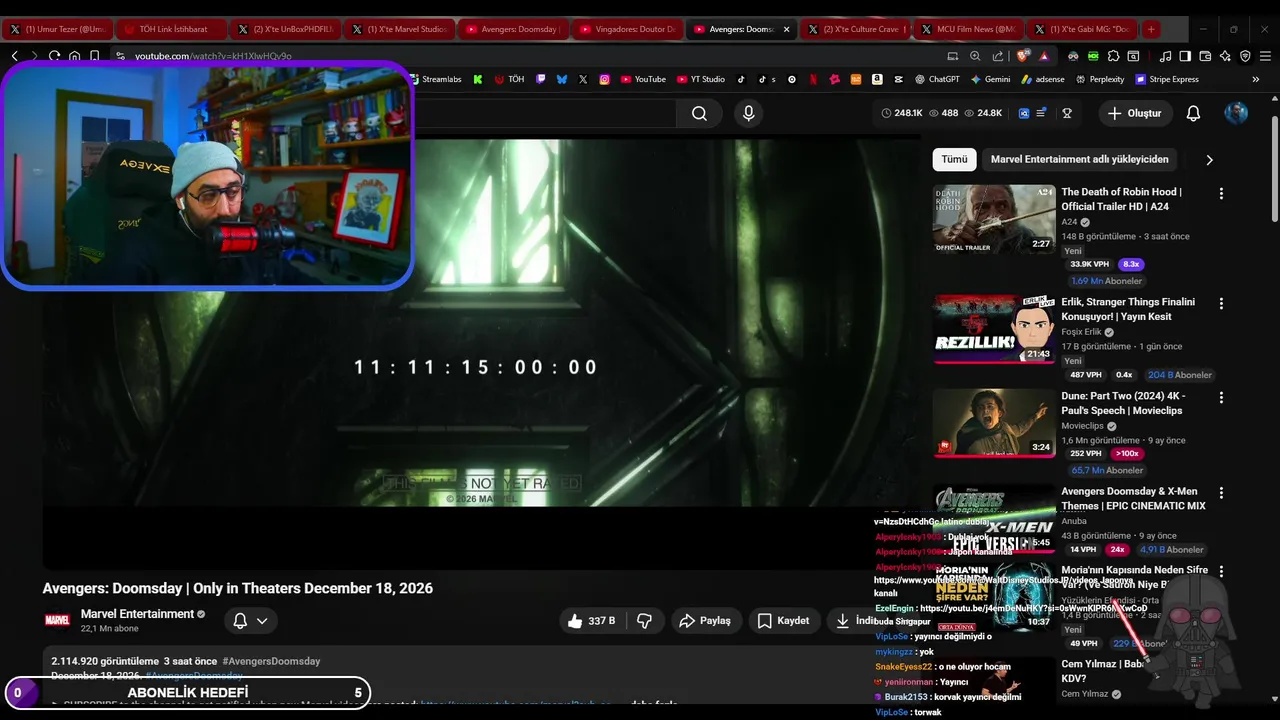Click the Brave Rewards triangle icon
1280x720 pixels.
coord(1044,56)
